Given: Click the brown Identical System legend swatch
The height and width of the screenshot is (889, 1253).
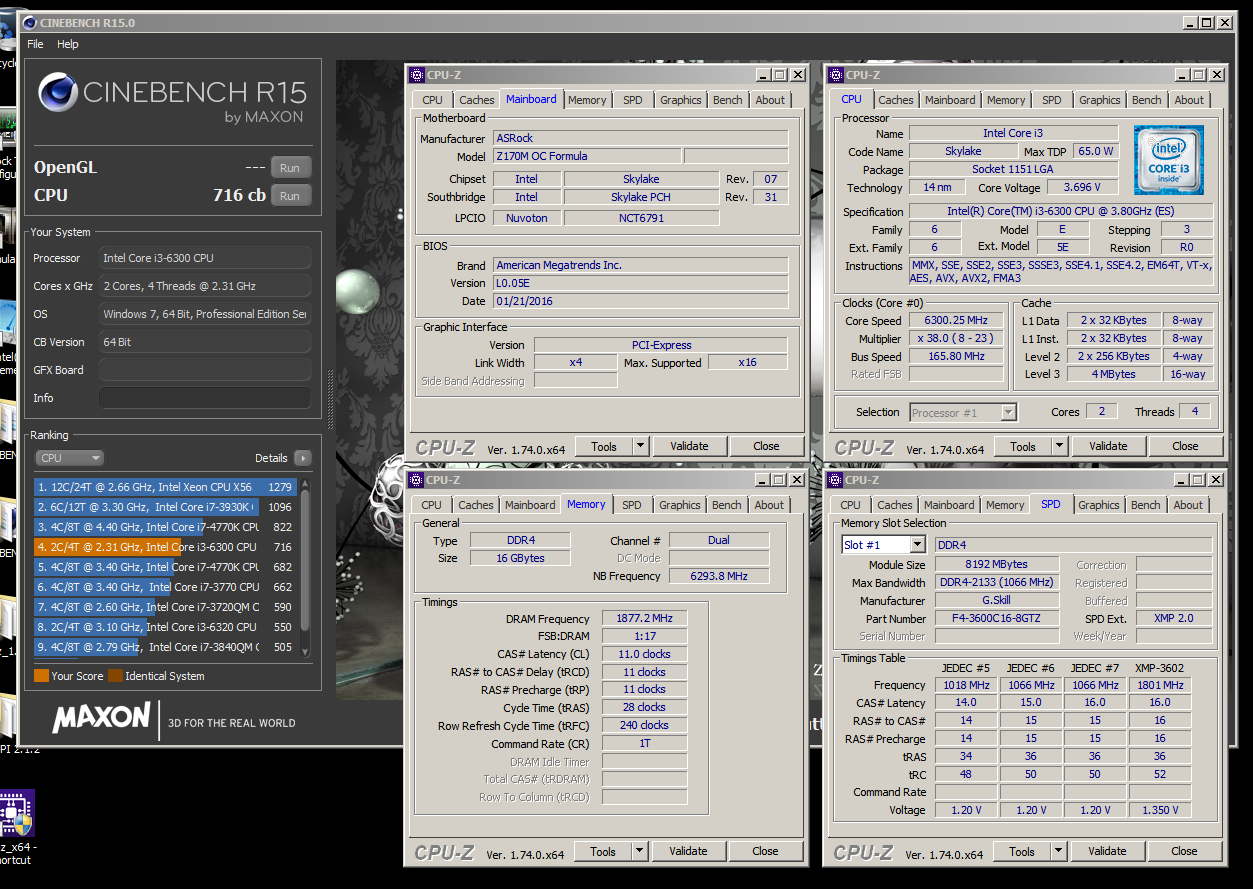Looking at the screenshot, I should click(x=115, y=676).
